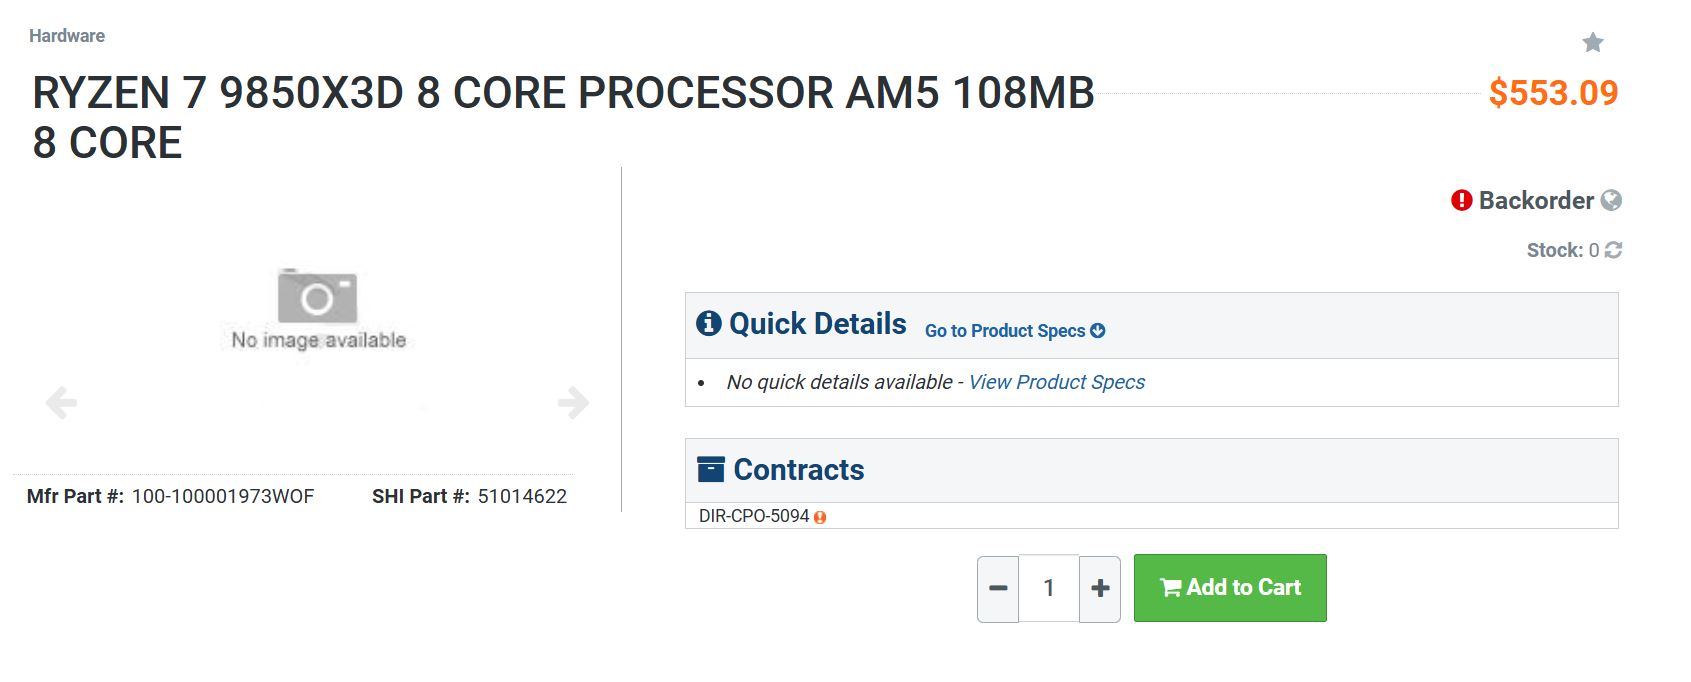
Task: Click the cart icon inside Add to Cart
Action: [1170, 587]
